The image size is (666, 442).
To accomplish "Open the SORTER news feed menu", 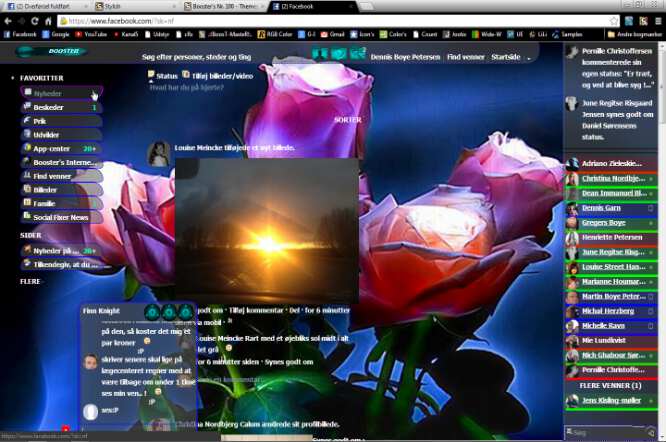I will (x=347, y=120).
